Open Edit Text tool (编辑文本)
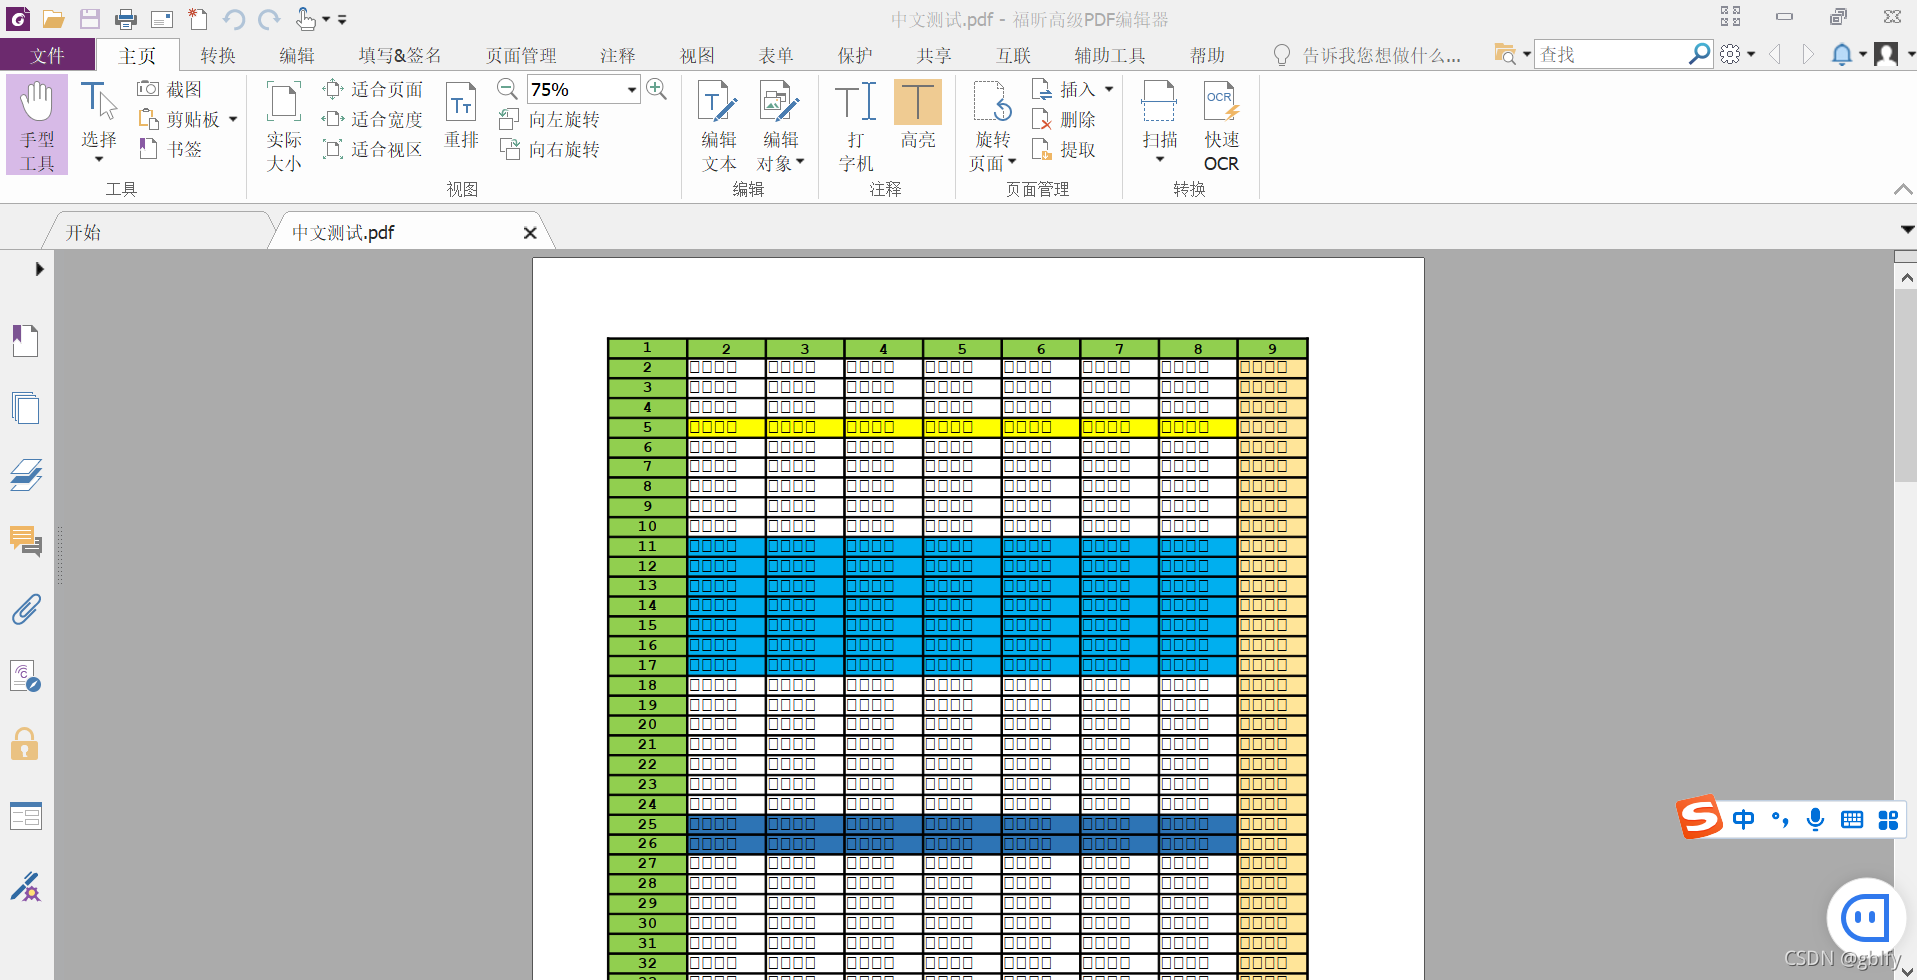Image resolution: width=1917 pixels, height=980 pixels. pyautogui.click(x=718, y=126)
